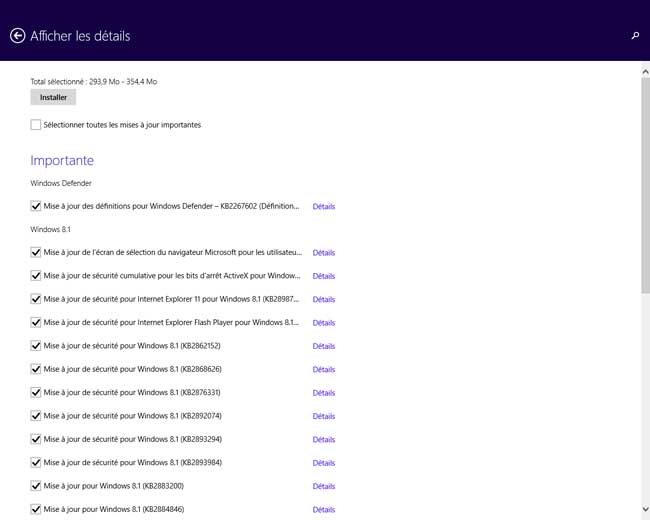This screenshot has height=520, width=650.
Task: Uncheck the Microsoft browser selection screen update
Action: tap(36, 252)
